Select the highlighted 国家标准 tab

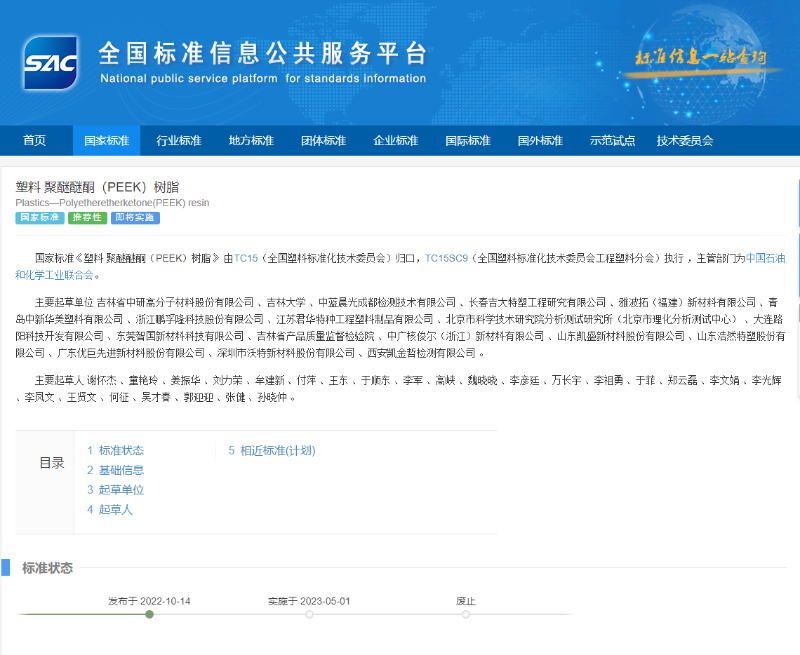pos(107,140)
